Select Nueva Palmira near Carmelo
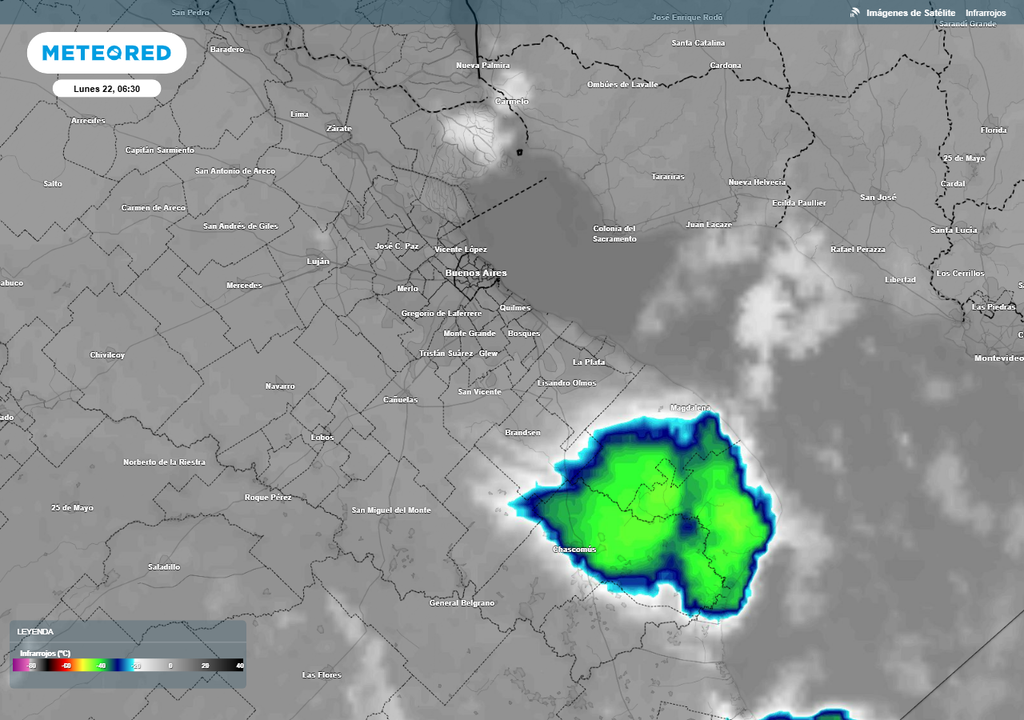This screenshot has height=720, width=1024. pyautogui.click(x=481, y=64)
